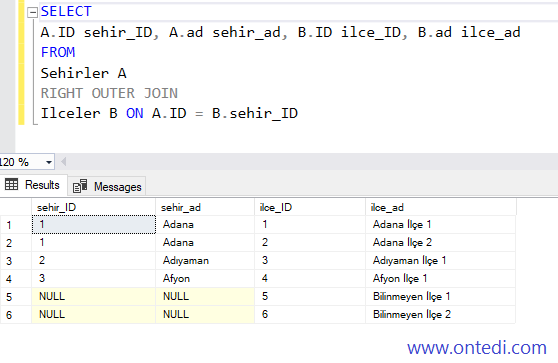Click the SELECT keyword in the editor
The height and width of the screenshot is (363, 558).
click(66, 12)
